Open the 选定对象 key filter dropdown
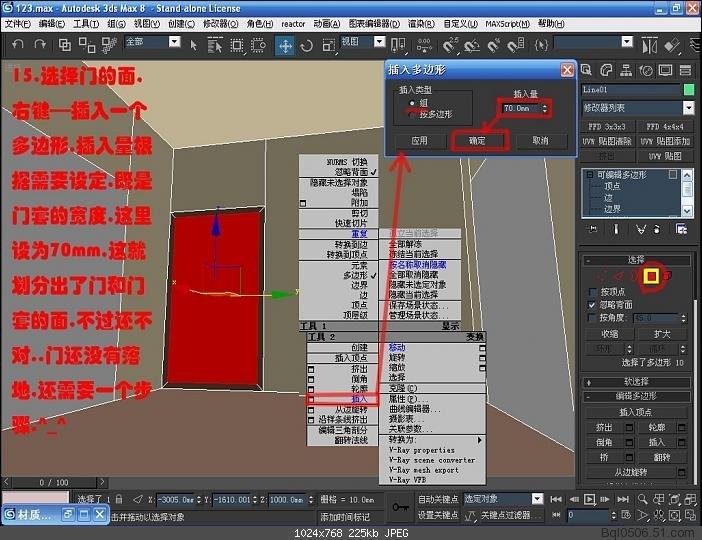The image size is (702, 540). click(x=537, y=499)
